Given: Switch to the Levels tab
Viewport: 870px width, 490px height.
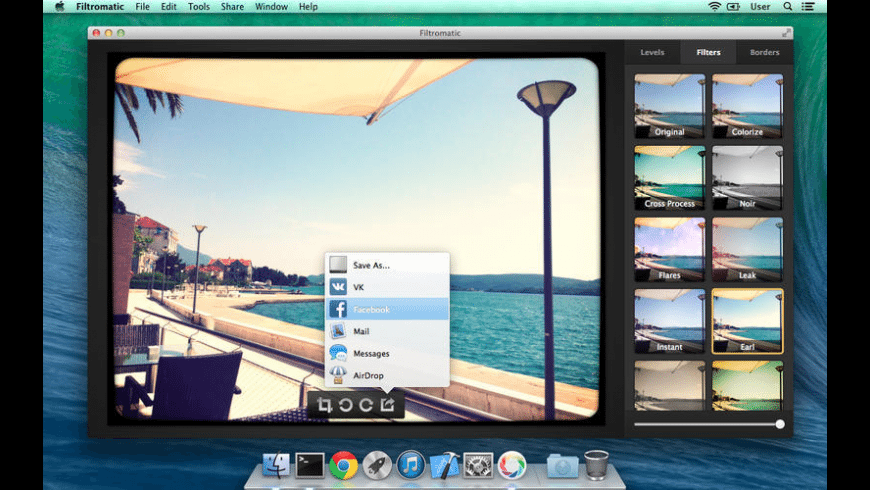Looking at the screenshot, I should click(652, 52).
